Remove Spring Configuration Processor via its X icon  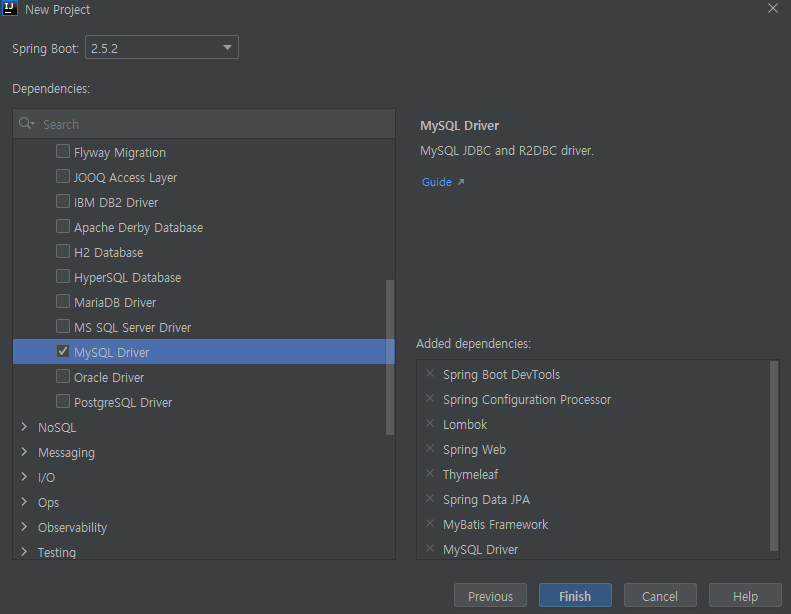430,399
